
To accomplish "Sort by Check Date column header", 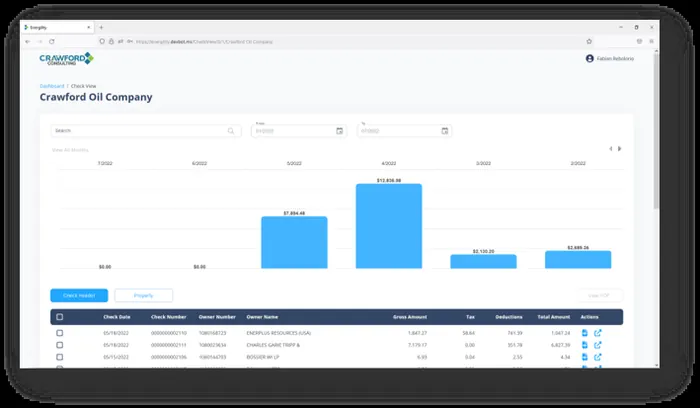I will (x=117, y=317).
